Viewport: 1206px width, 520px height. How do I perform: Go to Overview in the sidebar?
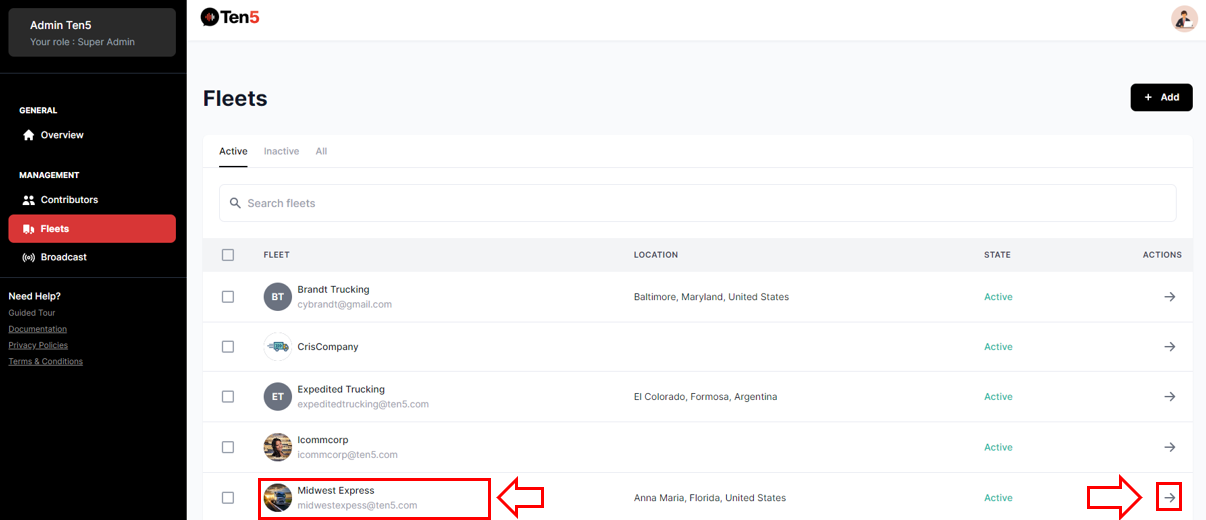(x=62, y=135)
